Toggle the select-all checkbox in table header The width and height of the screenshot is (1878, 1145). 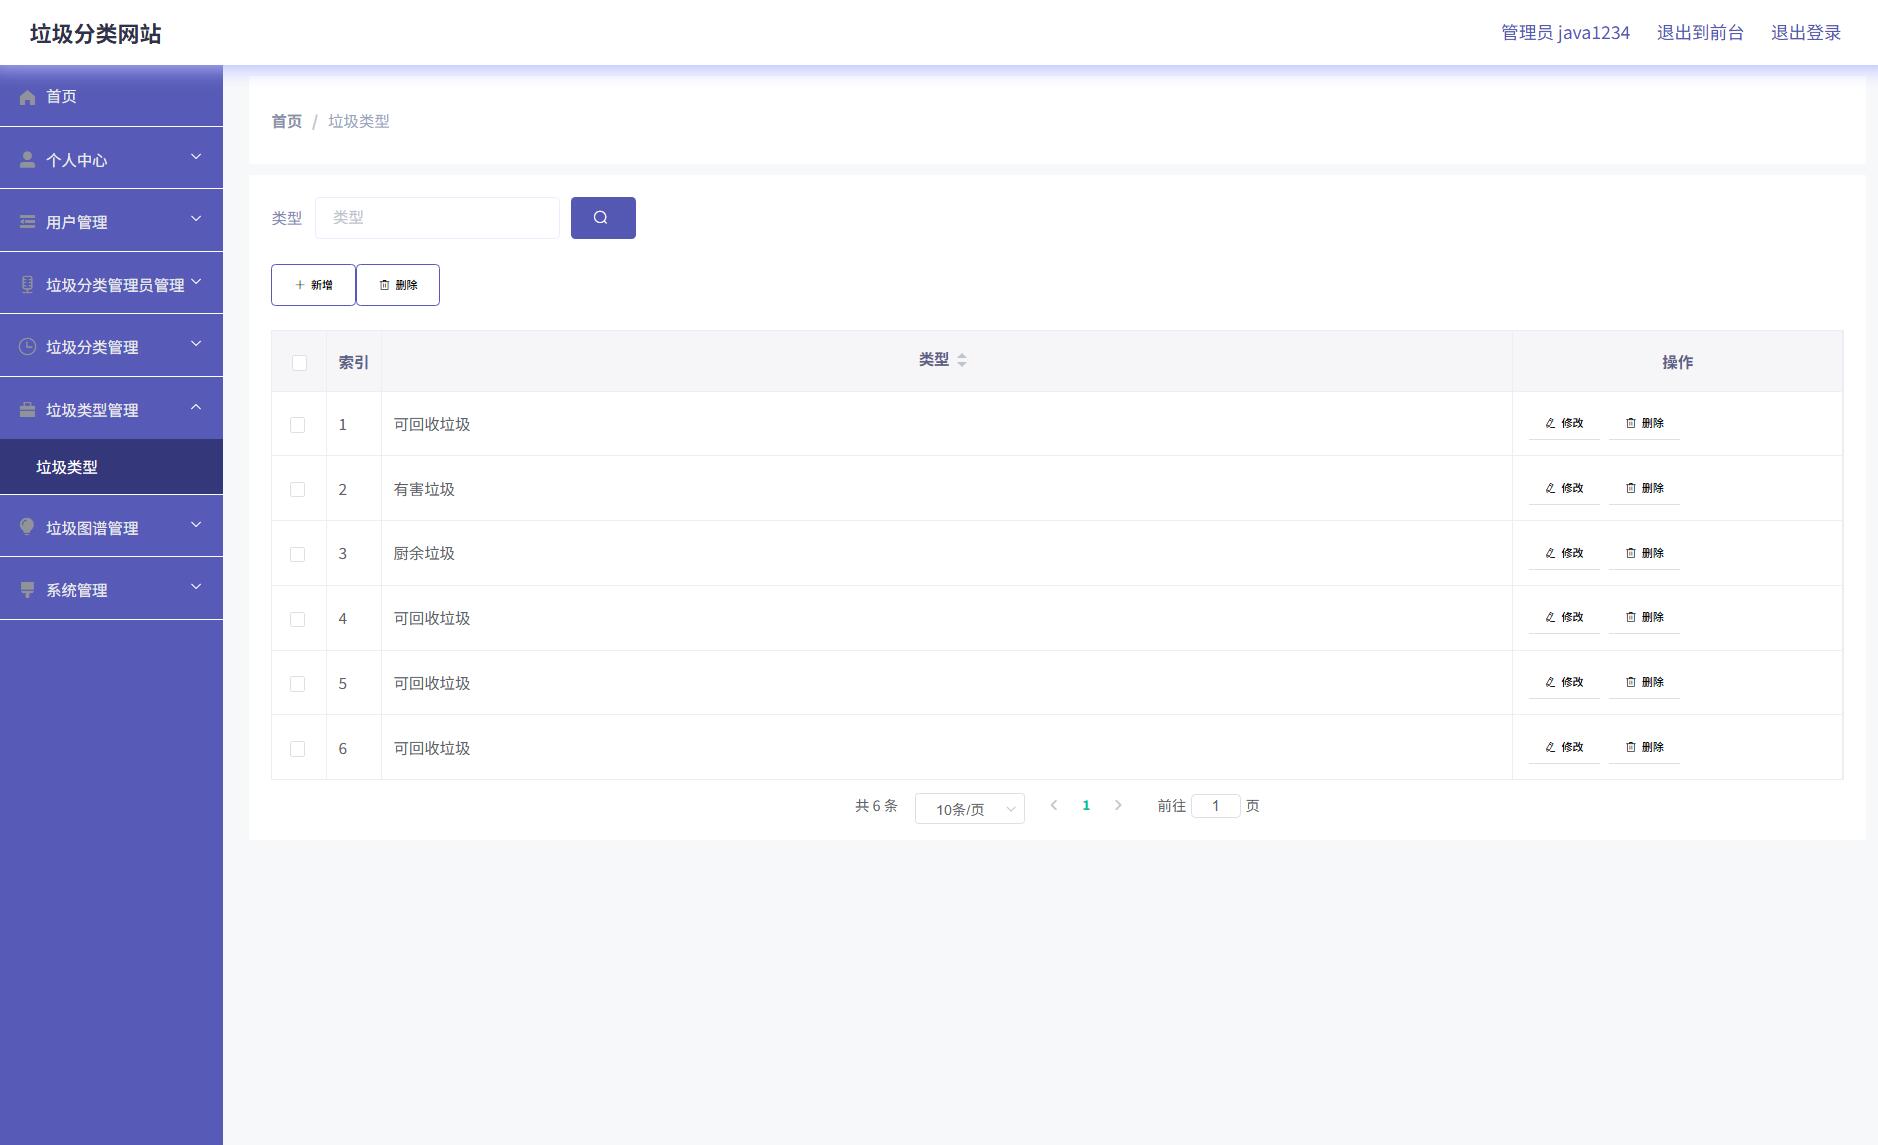point(299,363)
